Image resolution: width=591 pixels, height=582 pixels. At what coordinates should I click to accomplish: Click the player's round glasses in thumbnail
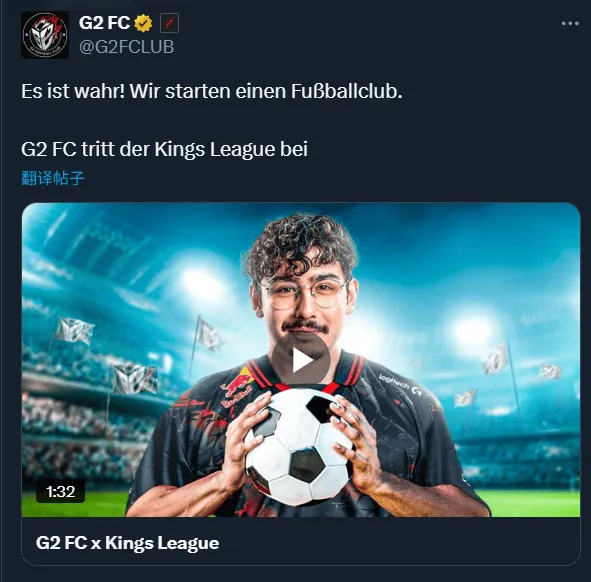coord(304,292)
